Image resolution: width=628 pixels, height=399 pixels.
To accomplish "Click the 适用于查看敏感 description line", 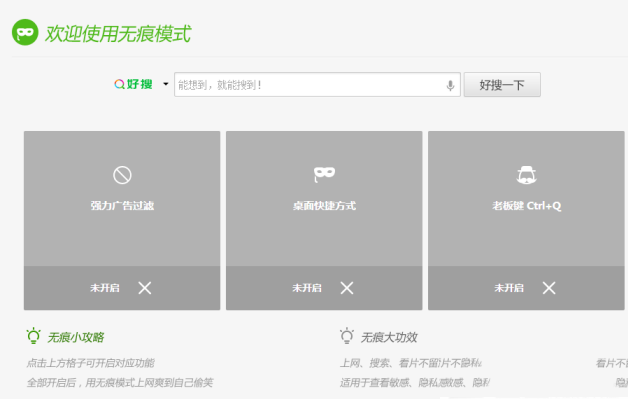I will coord(415,383).
